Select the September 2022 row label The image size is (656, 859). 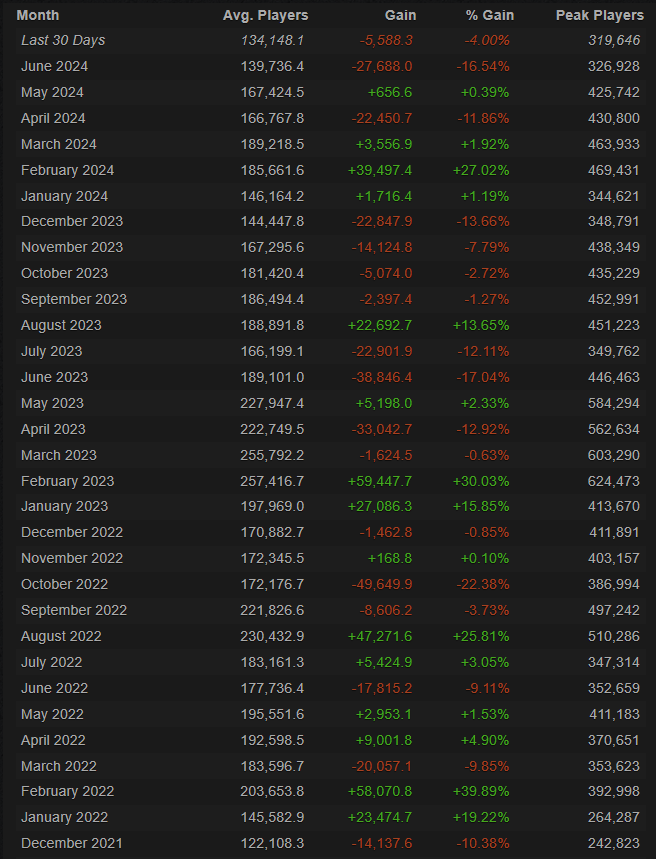point(74,610)
